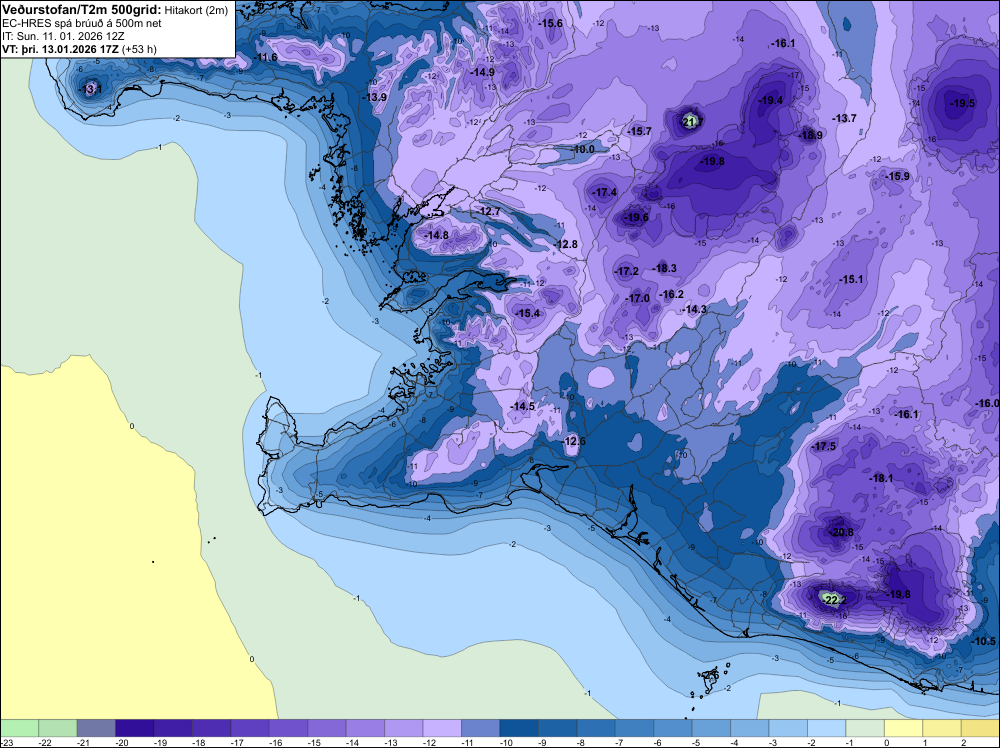Click the -22.2 temperature minimum label
Viewport: 1000px width, 748px height.
(x=834, y=600)
